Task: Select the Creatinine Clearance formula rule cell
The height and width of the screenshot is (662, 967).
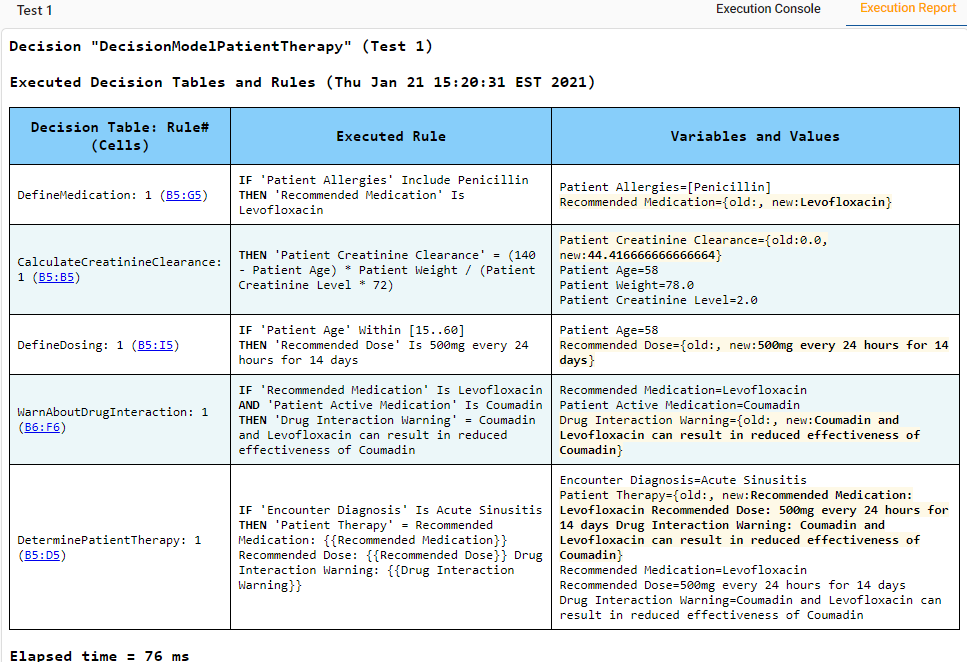Action: [390, 270]
